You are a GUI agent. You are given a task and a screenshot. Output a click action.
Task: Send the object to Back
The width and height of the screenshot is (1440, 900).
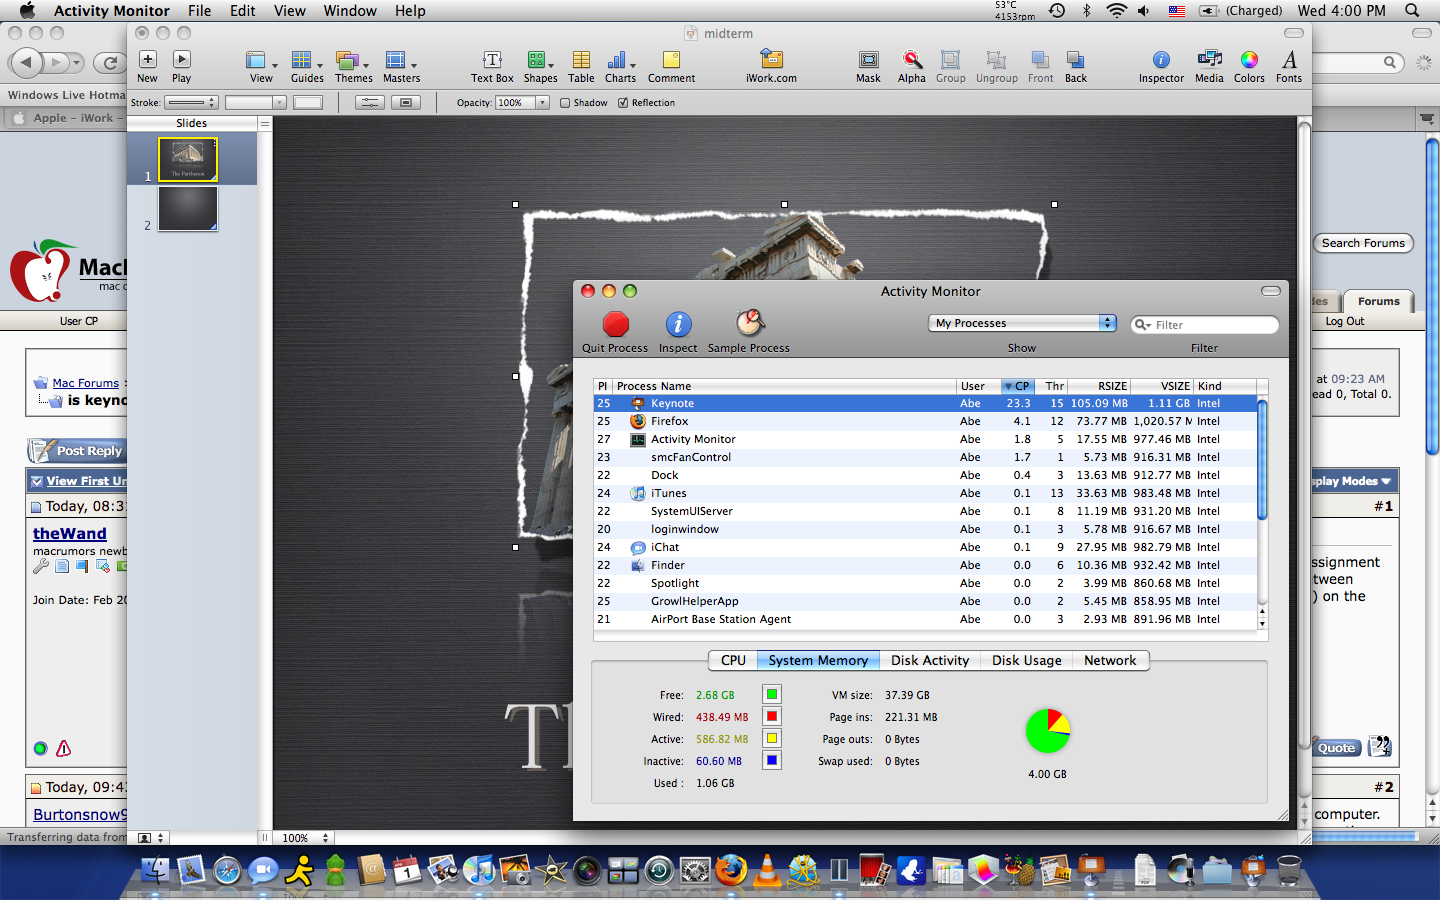[x=1075, y=60]
